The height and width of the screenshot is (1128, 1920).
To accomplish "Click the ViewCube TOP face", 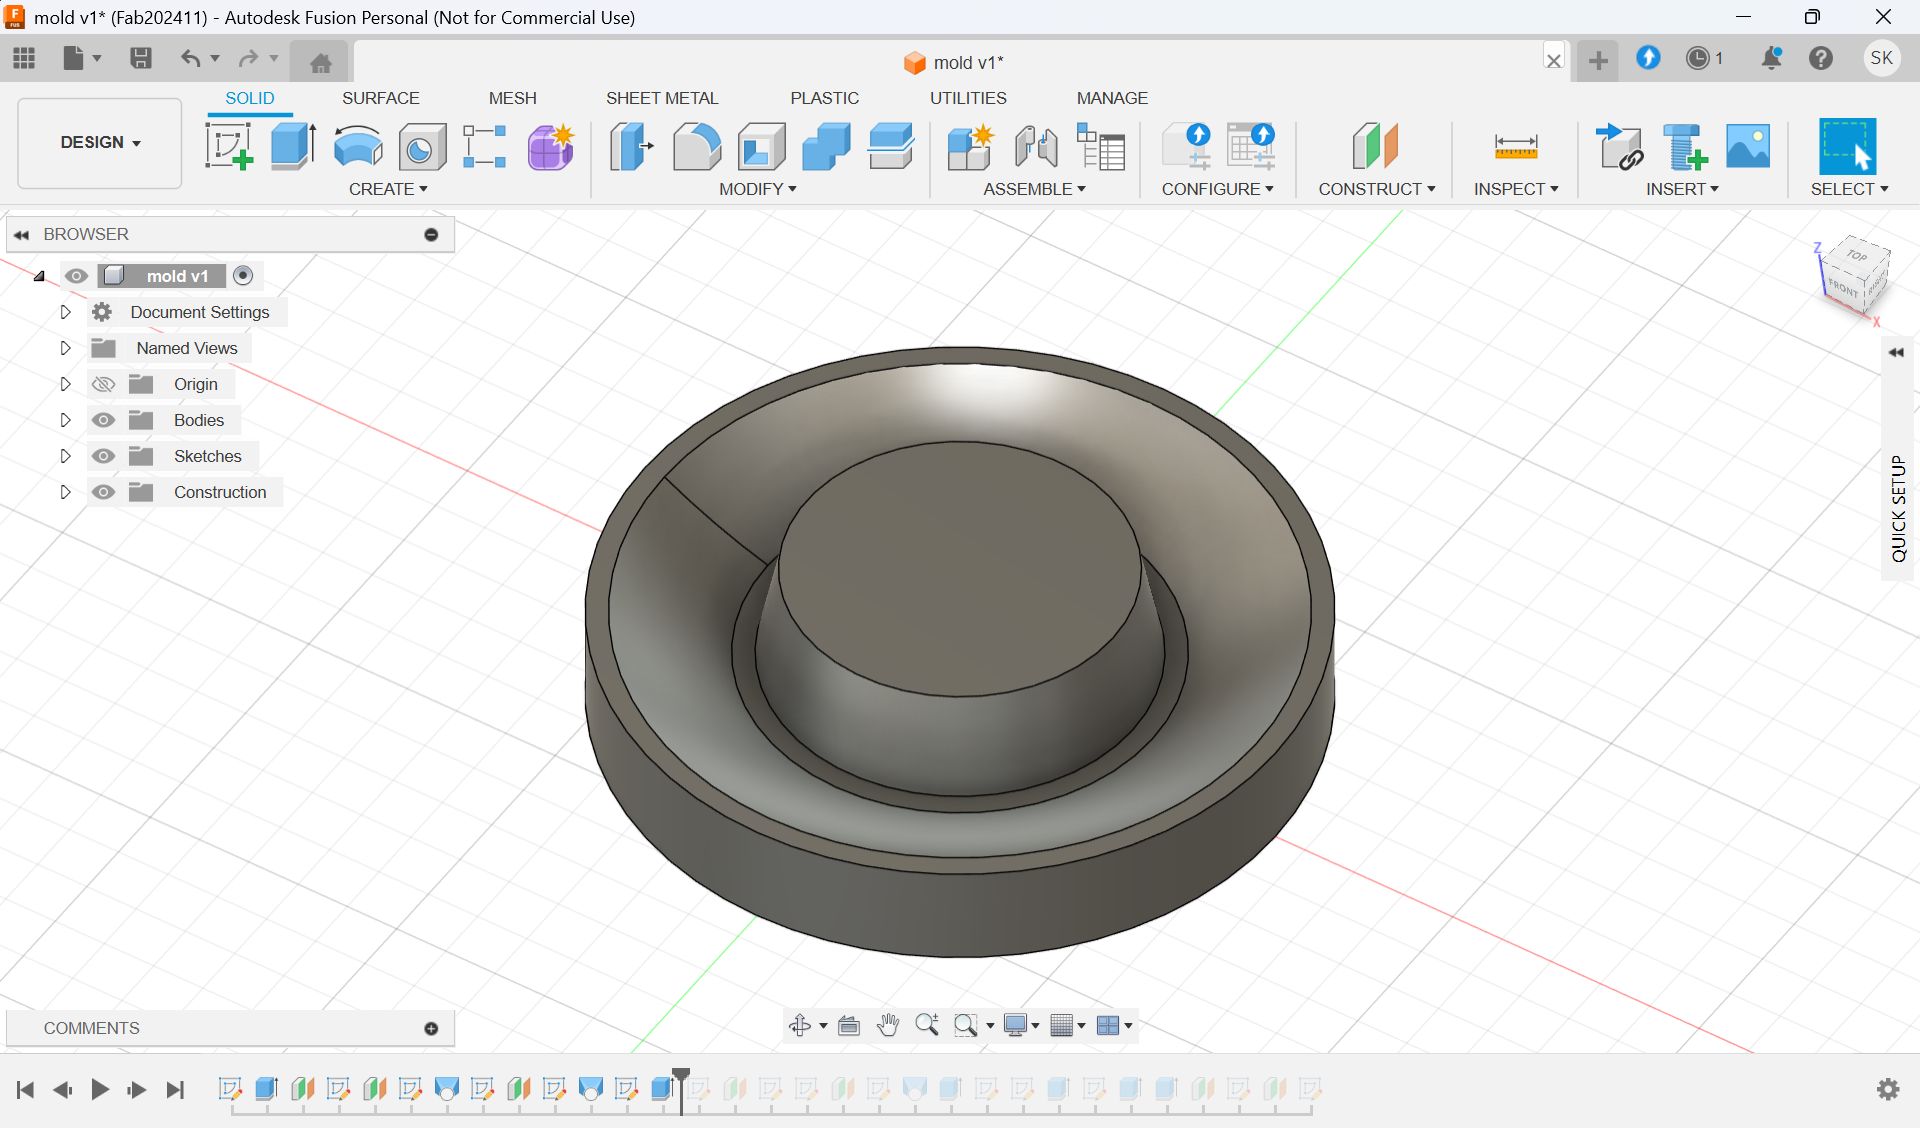I will (x=1857, y=255).
